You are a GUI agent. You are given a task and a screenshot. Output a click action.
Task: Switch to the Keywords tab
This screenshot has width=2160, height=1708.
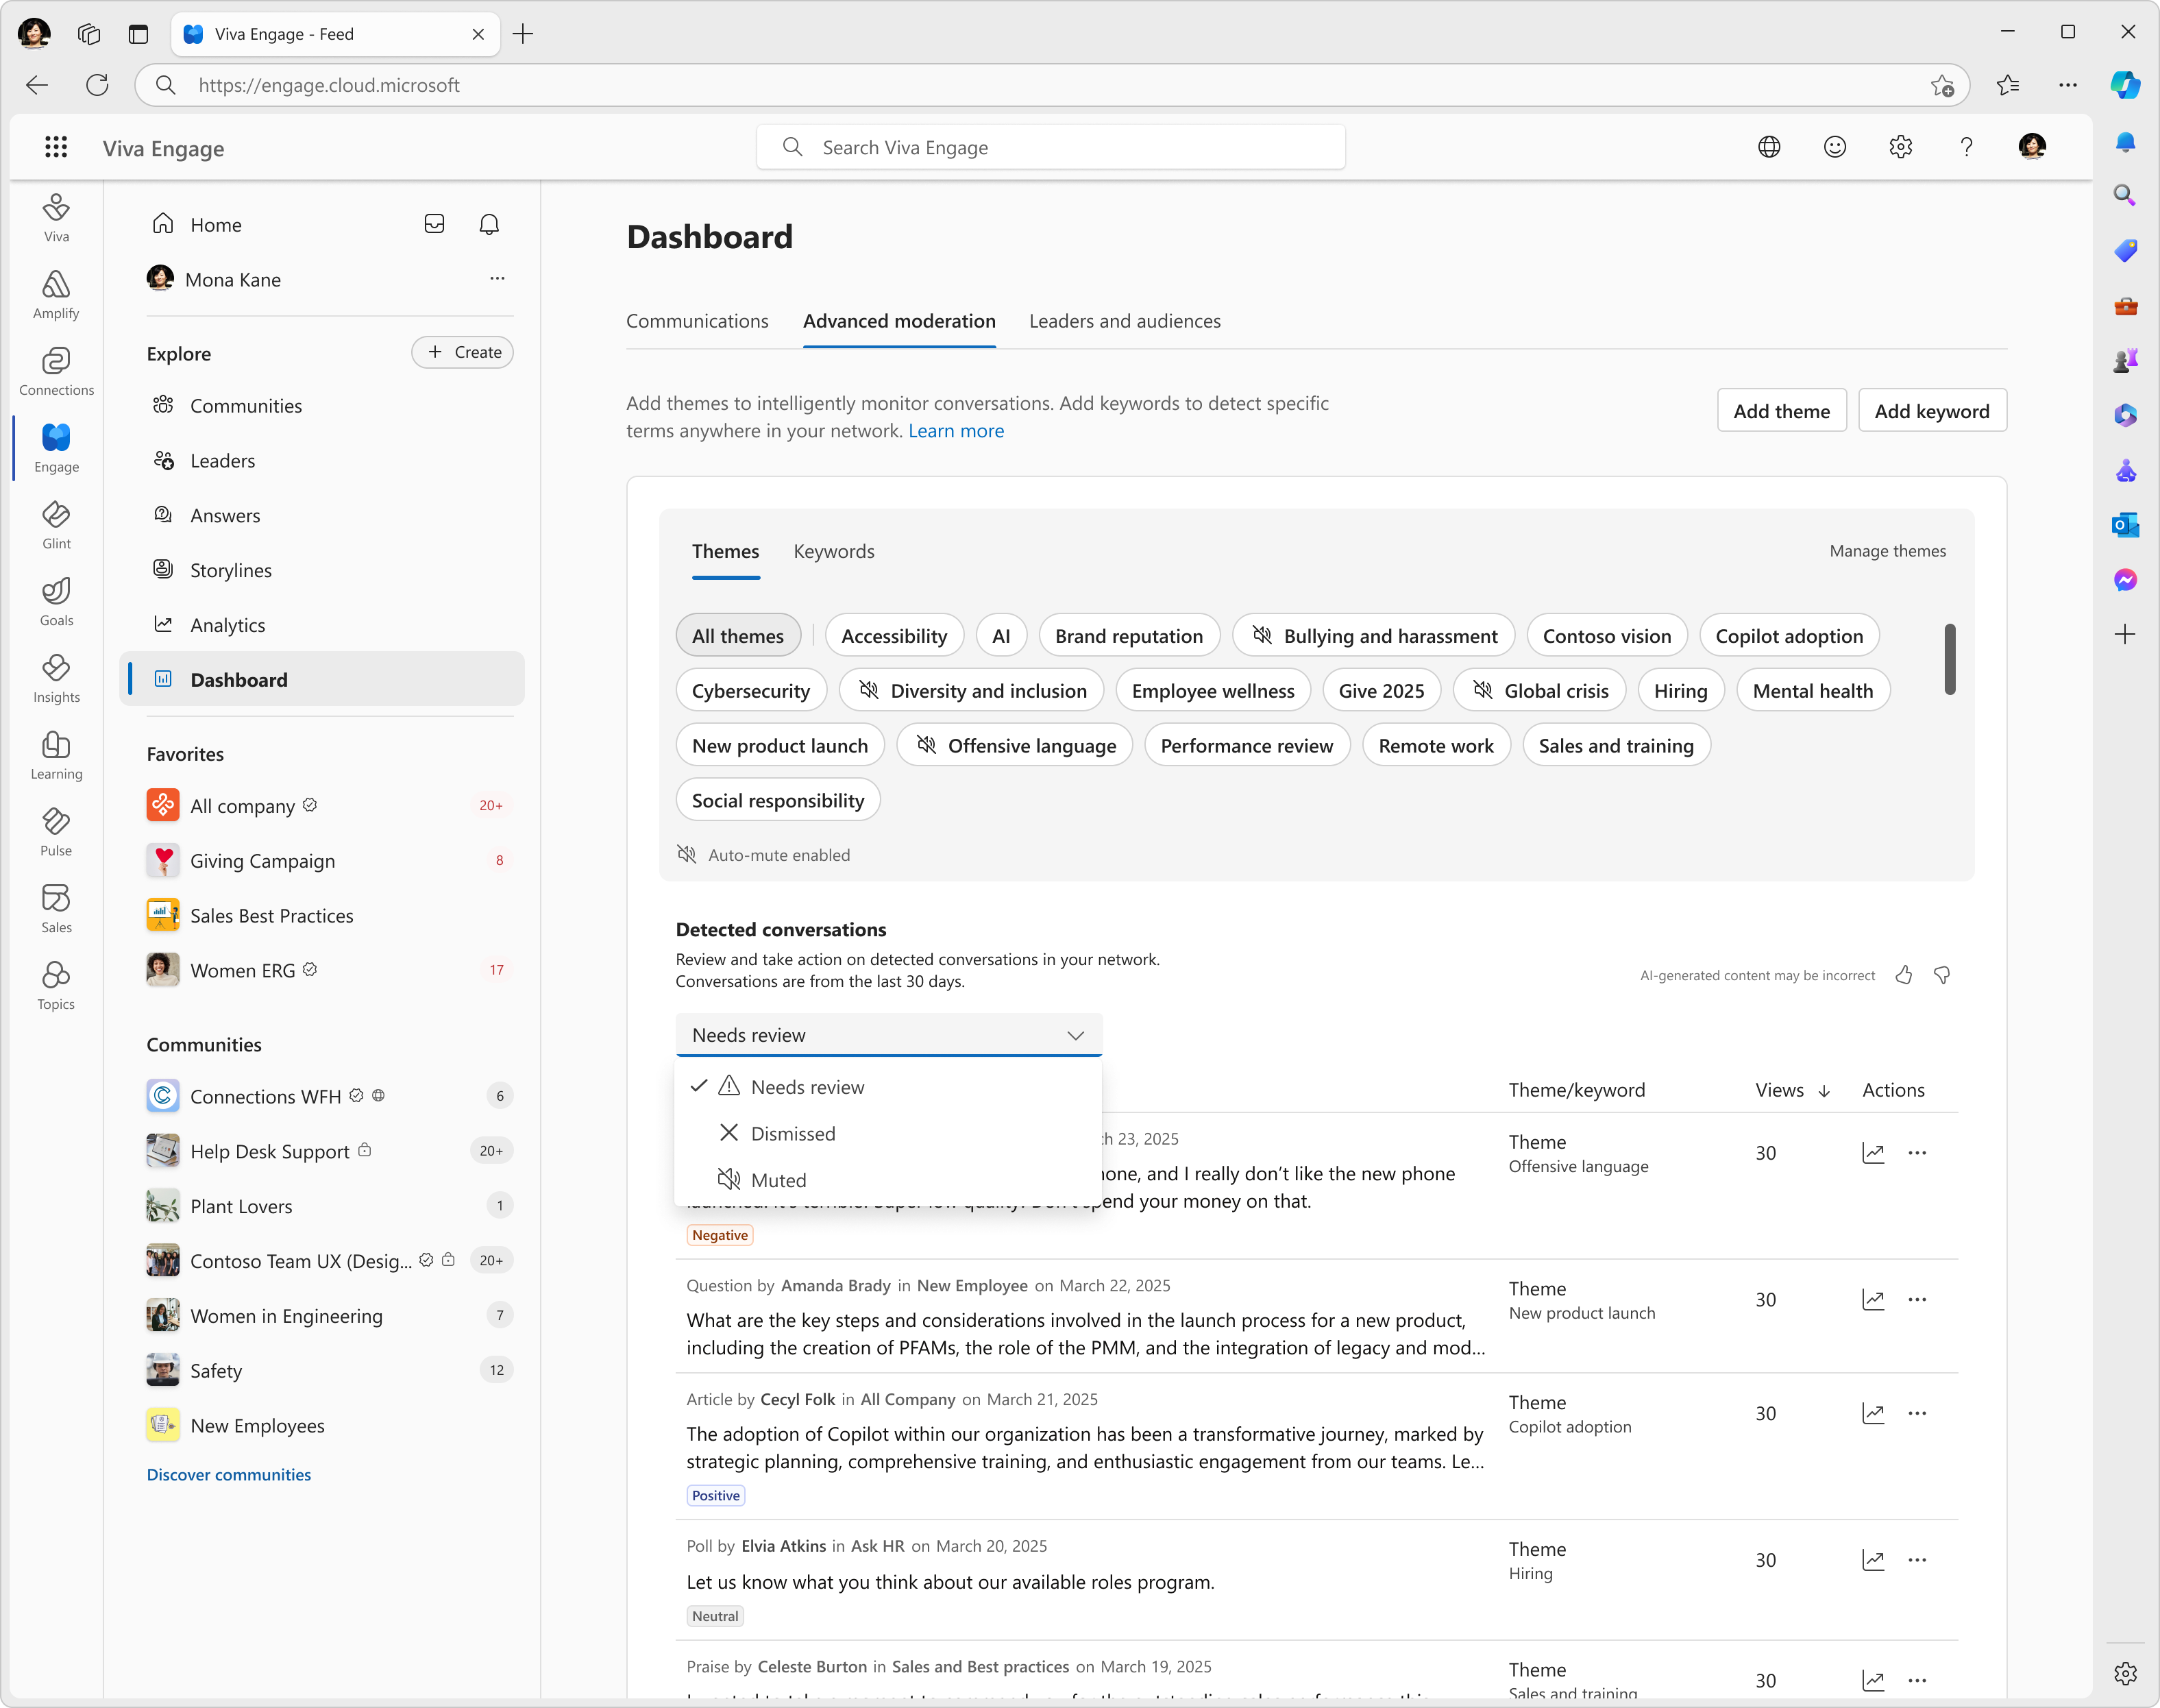click(834, 551)
